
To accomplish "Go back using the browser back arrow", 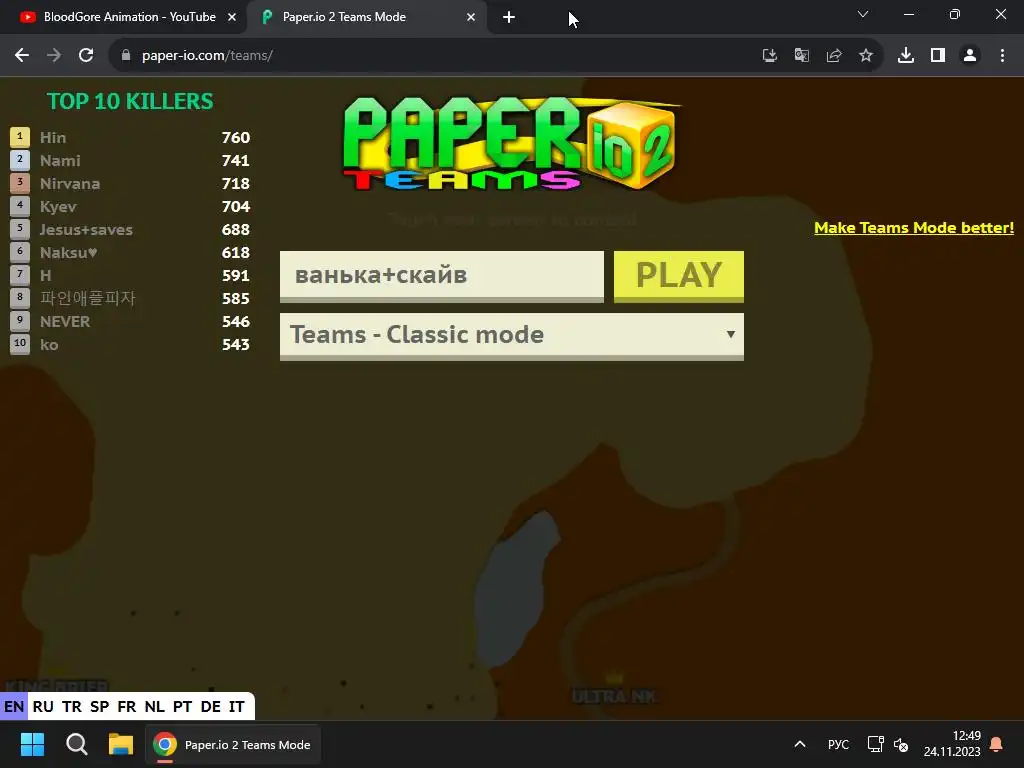I will (x=22, y=56).
